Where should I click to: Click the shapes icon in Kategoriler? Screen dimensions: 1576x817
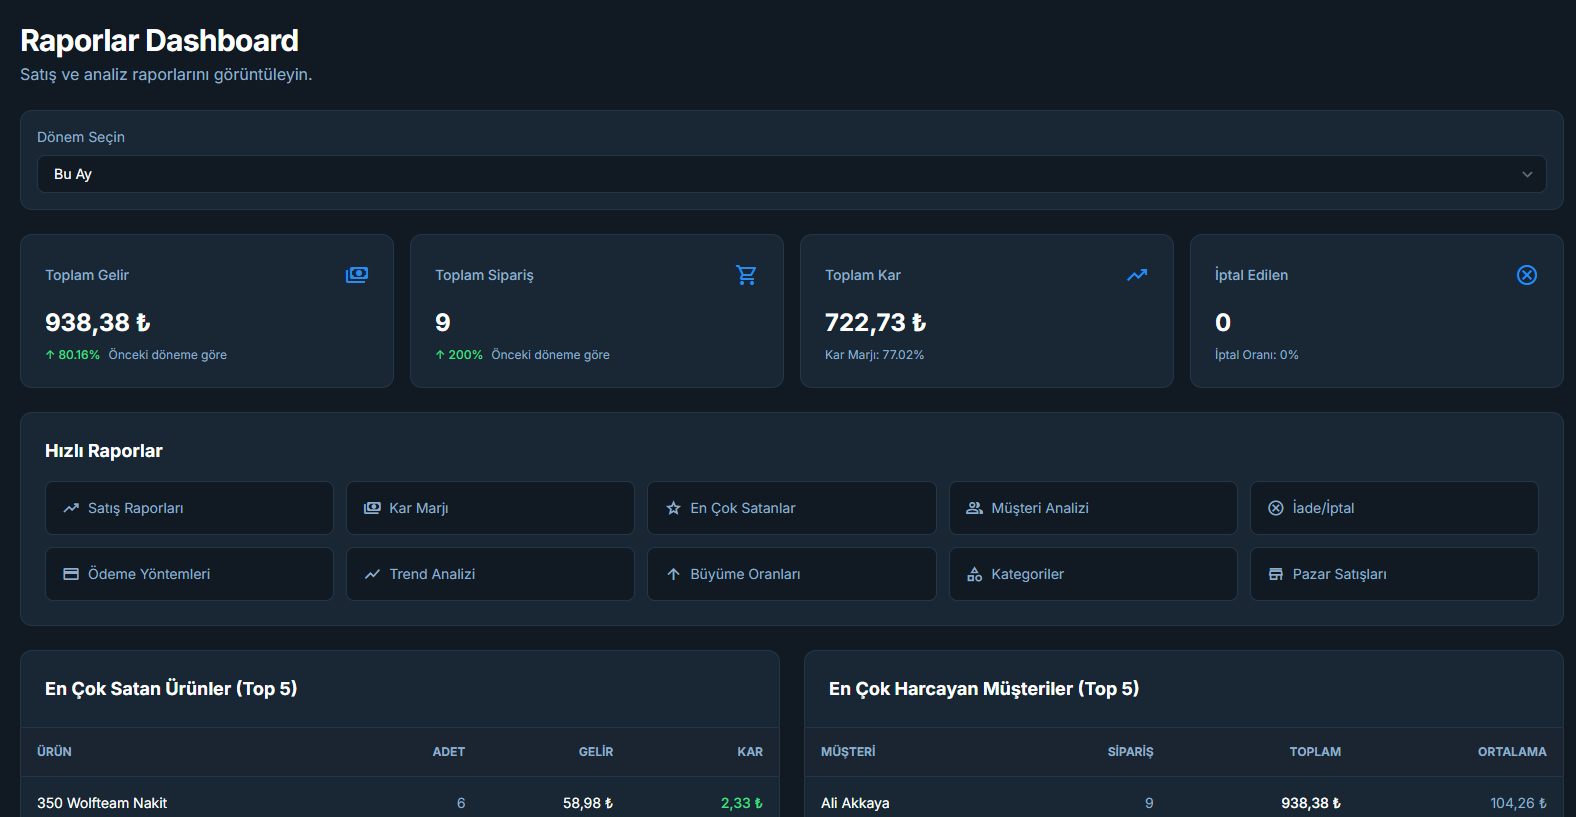point(974,574)
